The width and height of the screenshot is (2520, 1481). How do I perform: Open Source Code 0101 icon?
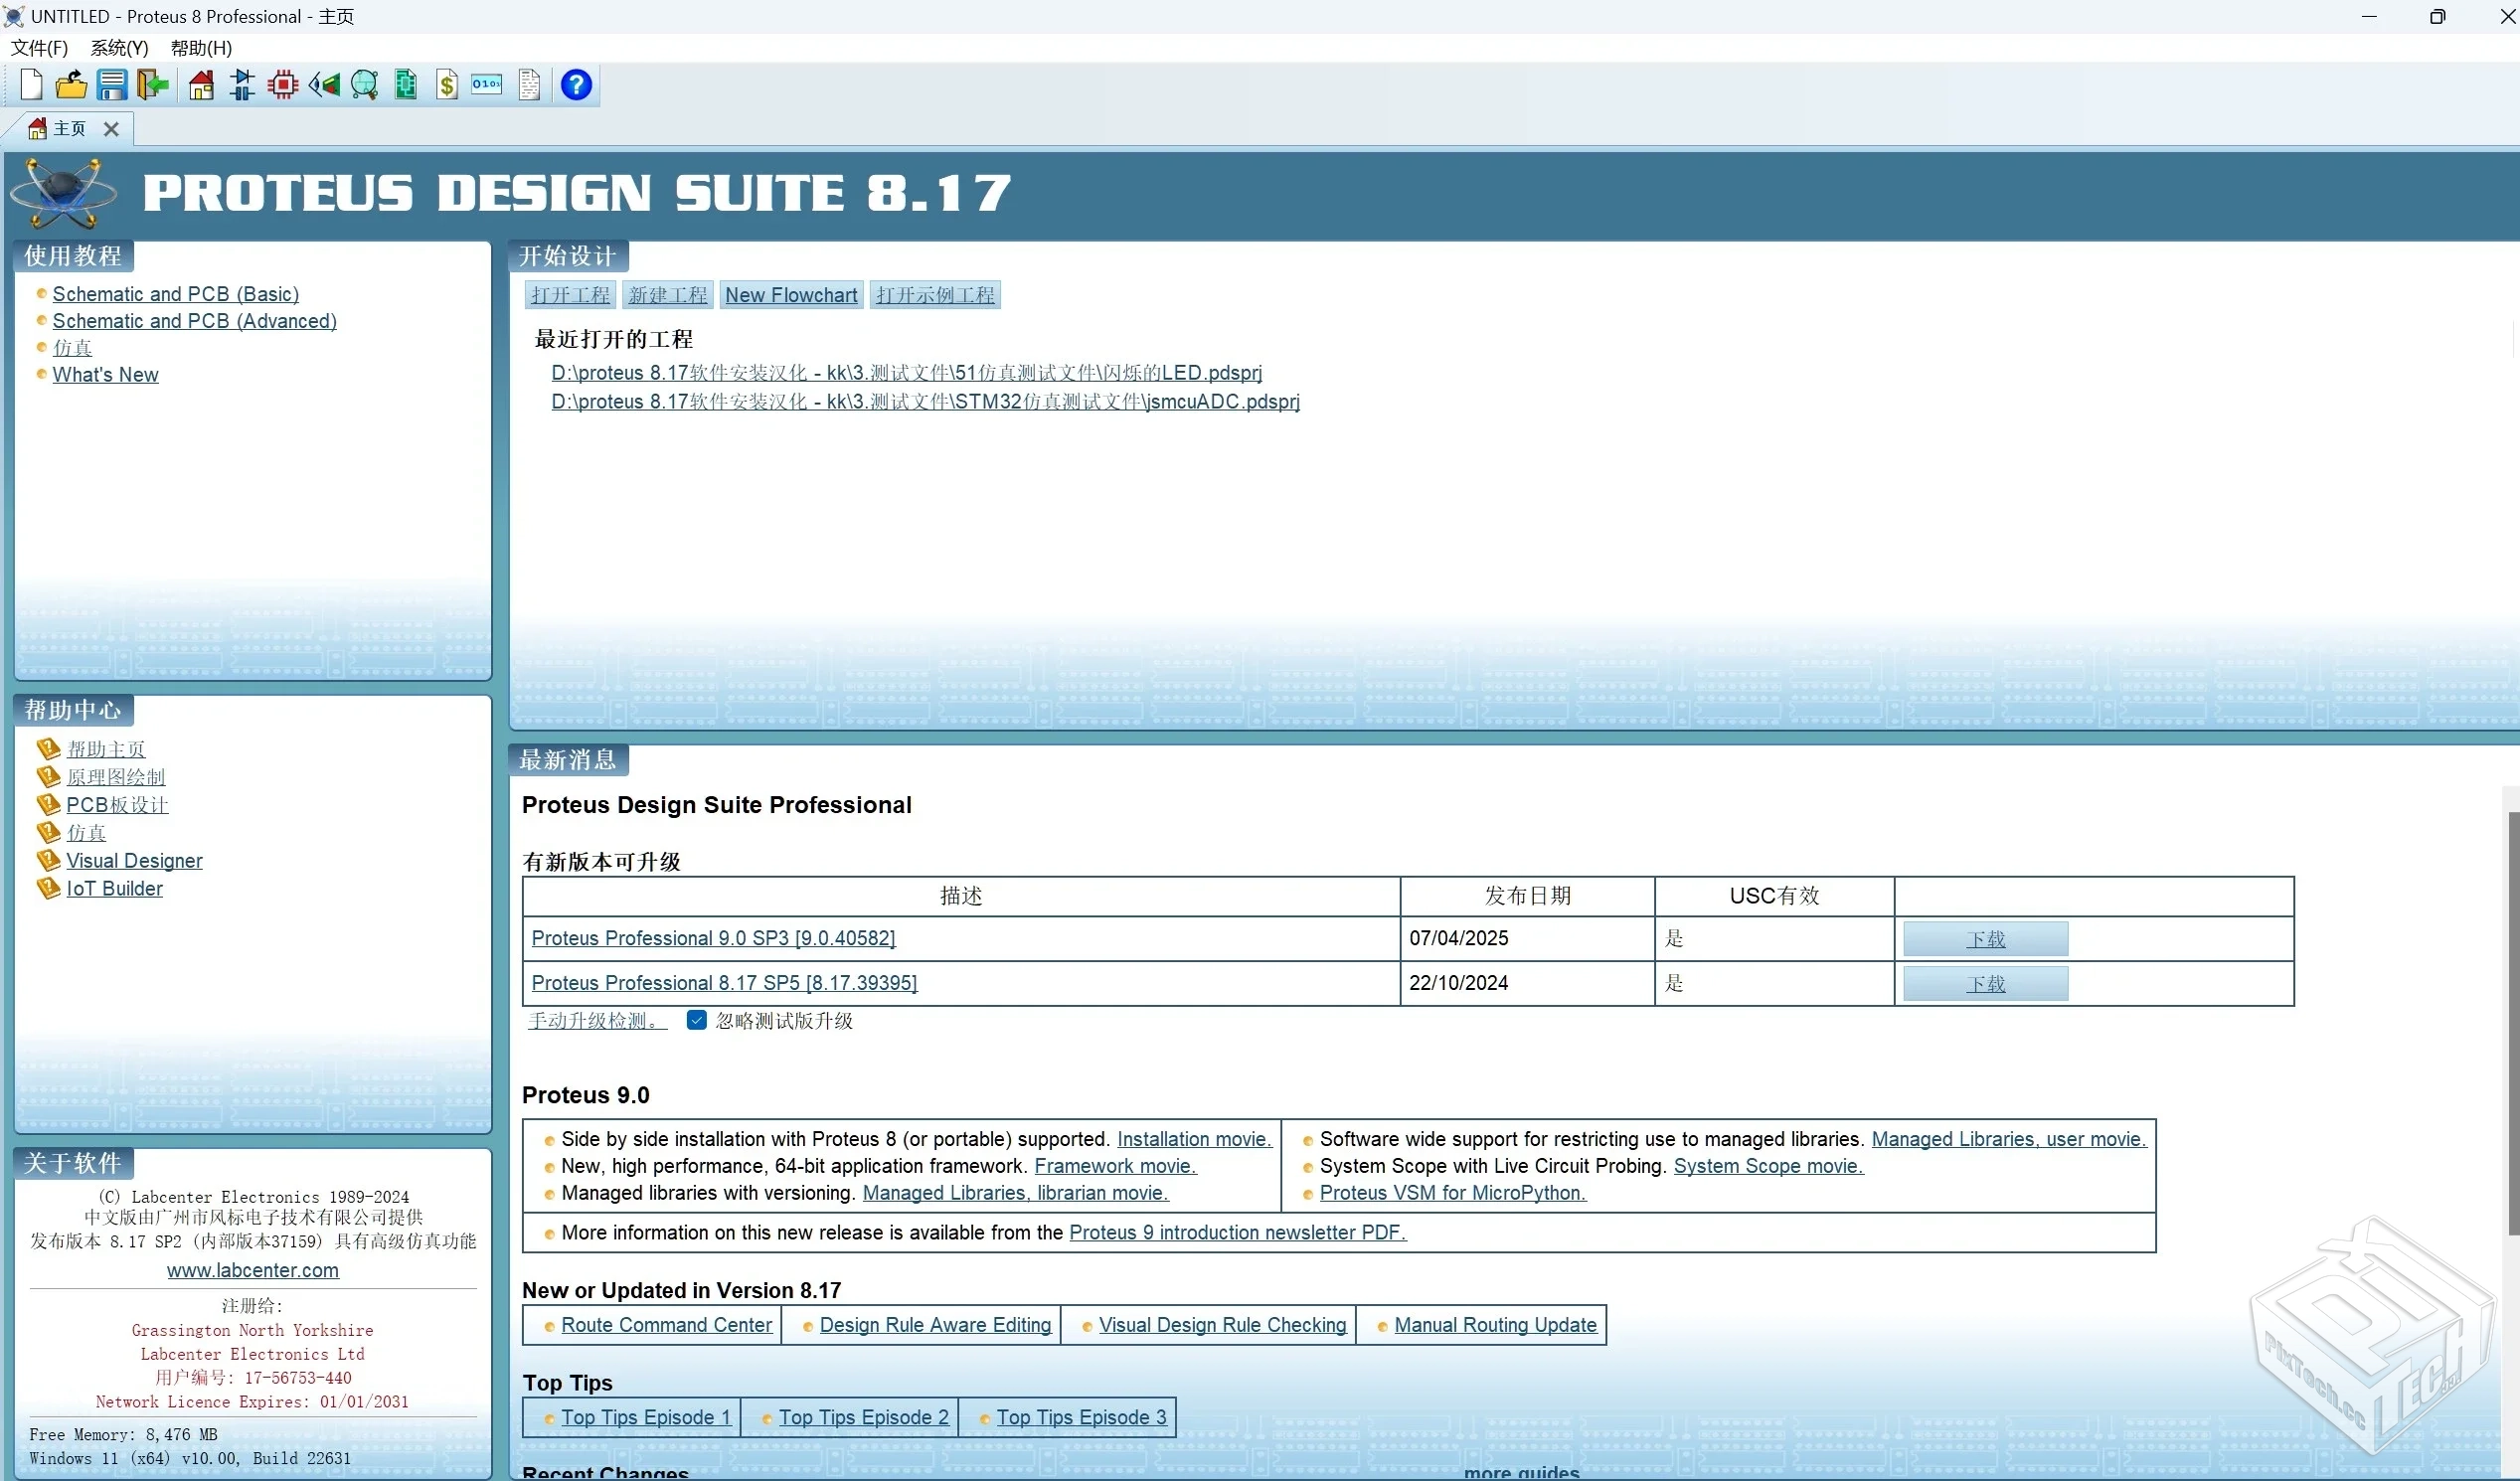coord(487,85)
